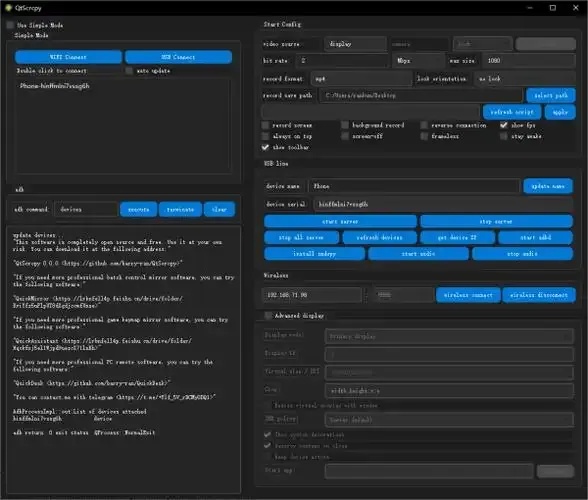The width and height of the screenshot is (588, 500).
Task: Click the wireless port field
Action: pos(403,295)
